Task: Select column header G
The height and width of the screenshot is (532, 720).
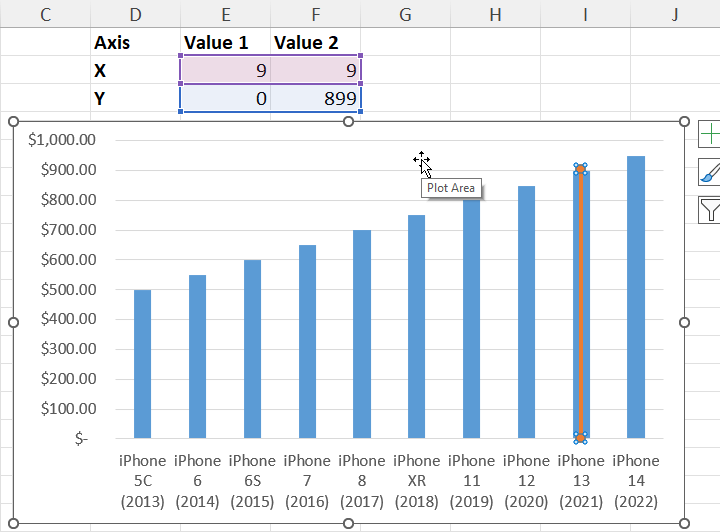Action: (405, 14)
